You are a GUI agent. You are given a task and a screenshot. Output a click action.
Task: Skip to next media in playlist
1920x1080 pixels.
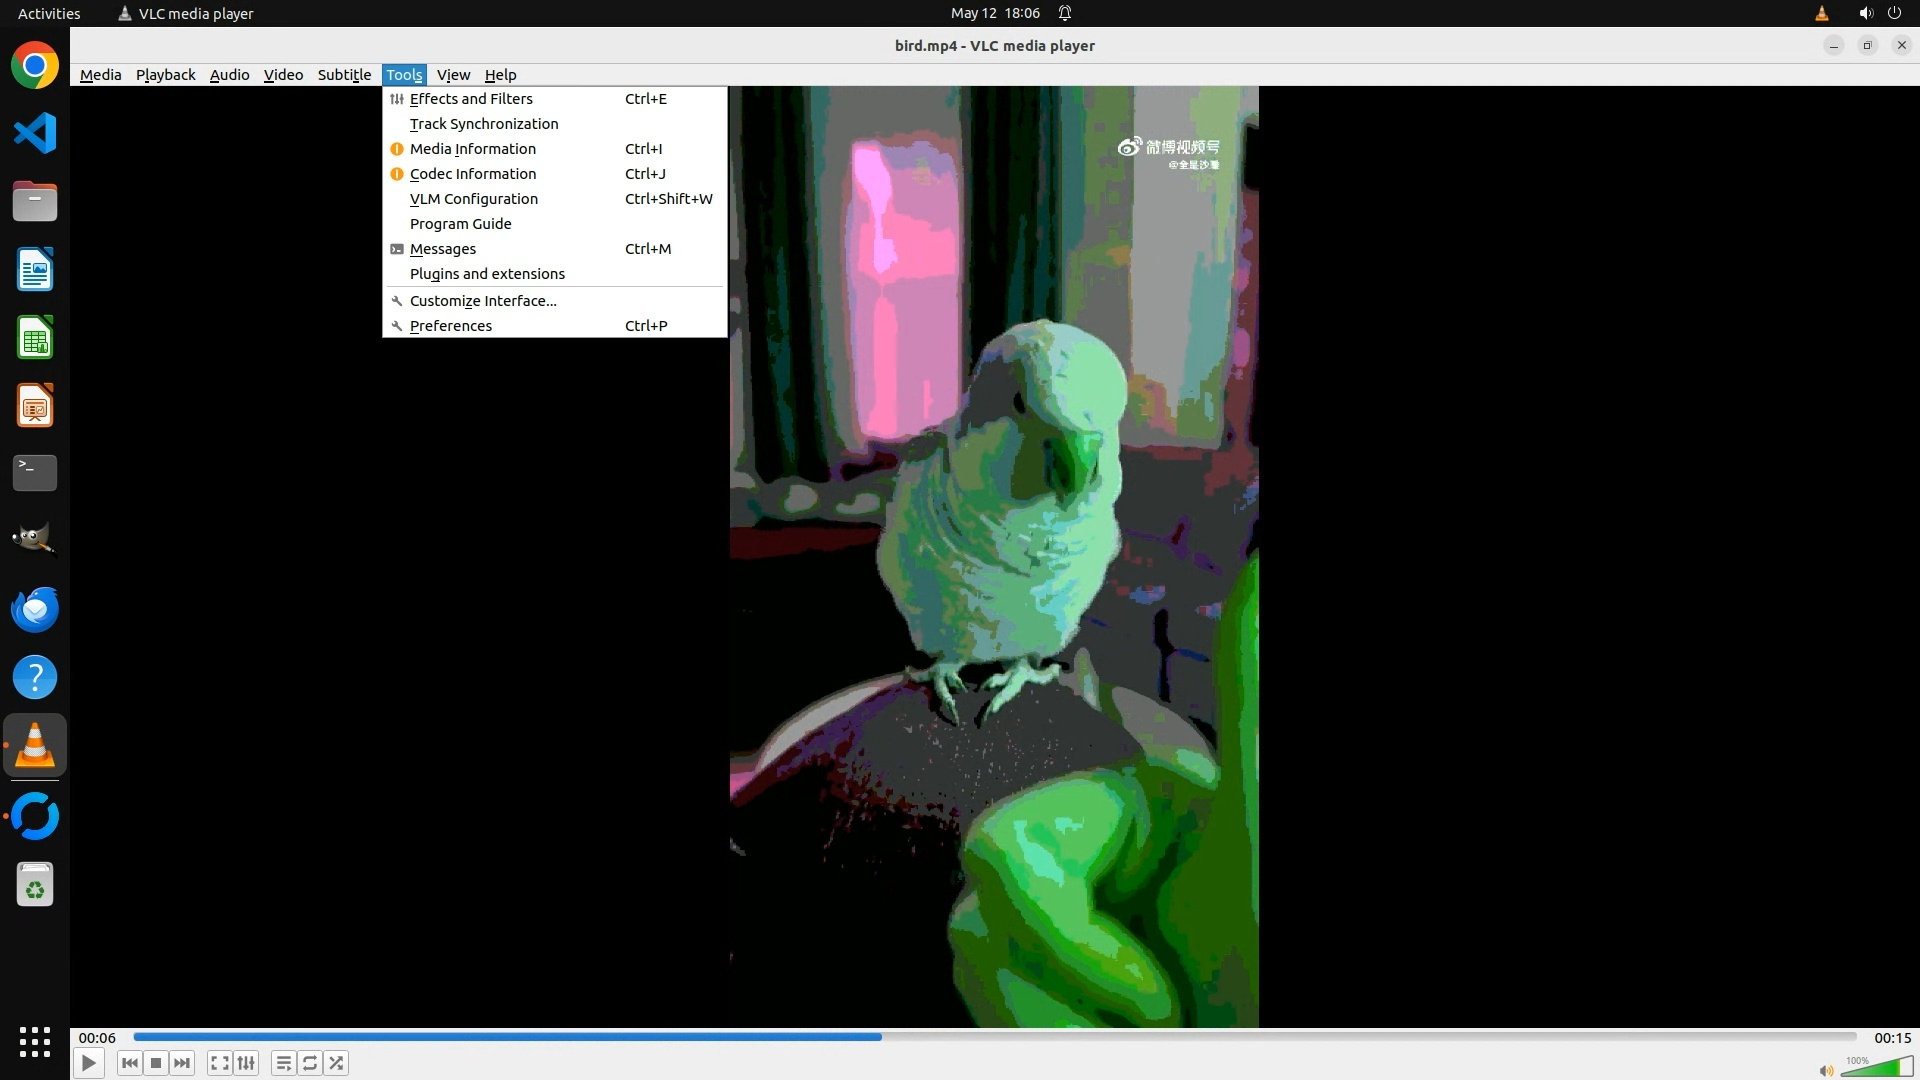point(182,1063)
